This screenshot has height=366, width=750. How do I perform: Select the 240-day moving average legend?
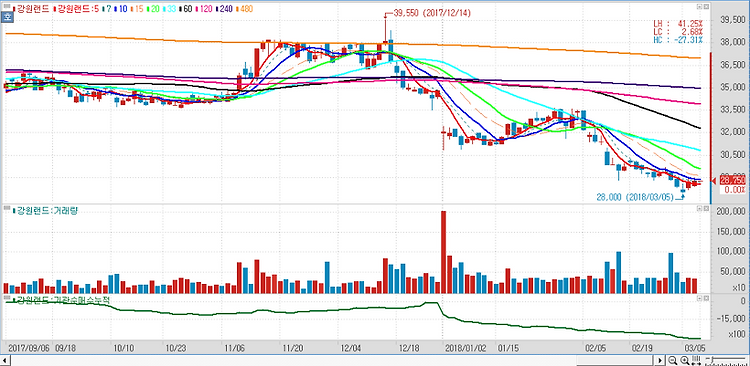pyautogui.click(x=223, y=9)
